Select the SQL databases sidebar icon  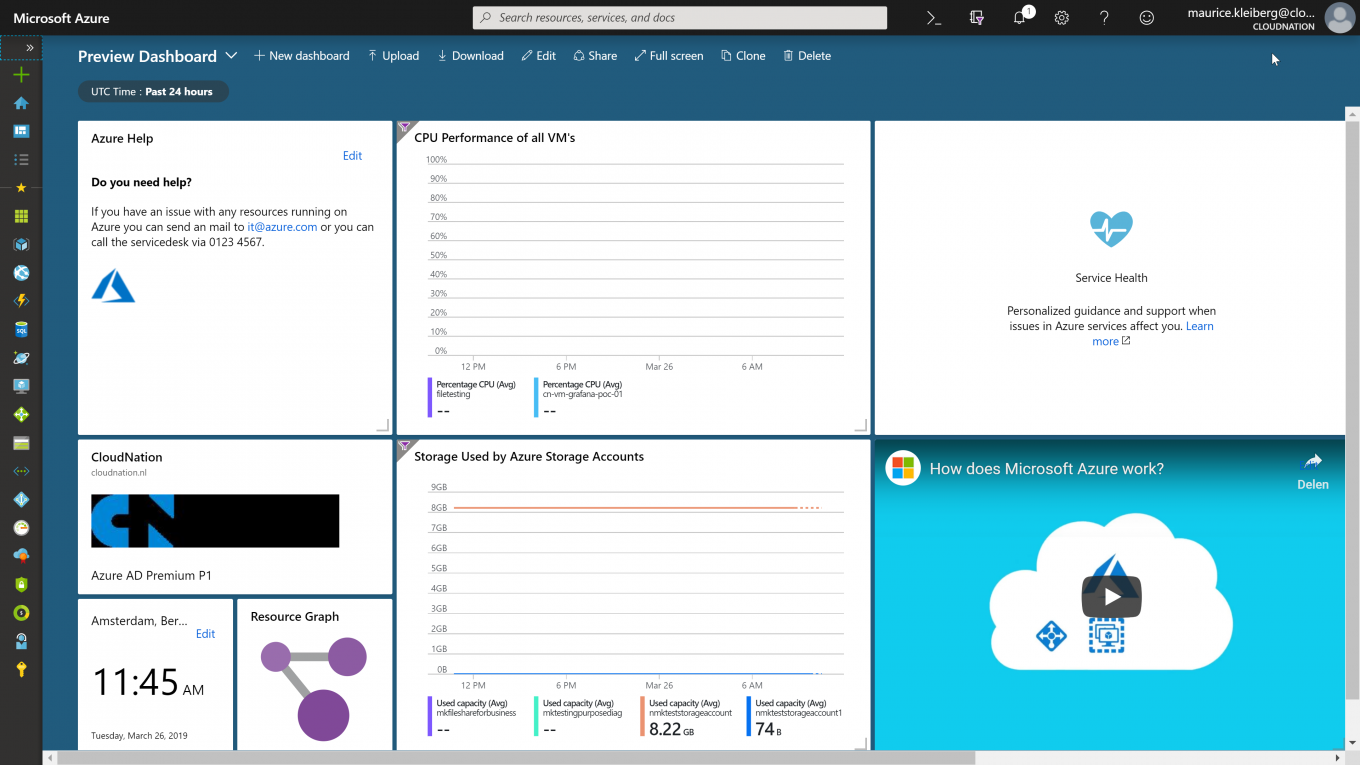click(x=21, y=329)
